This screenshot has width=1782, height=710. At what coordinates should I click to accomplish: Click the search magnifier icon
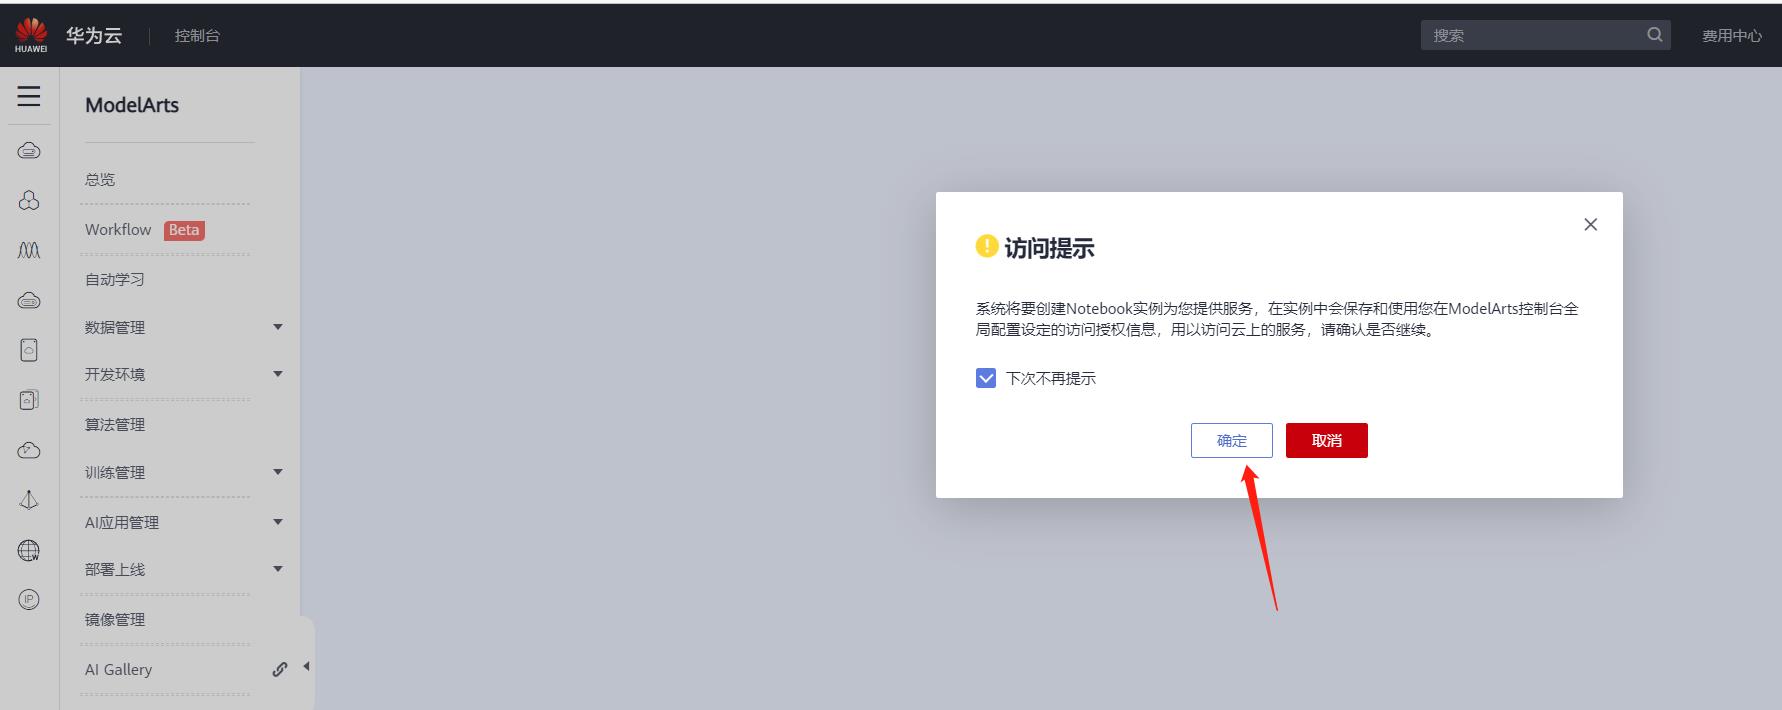(1655, 35)
